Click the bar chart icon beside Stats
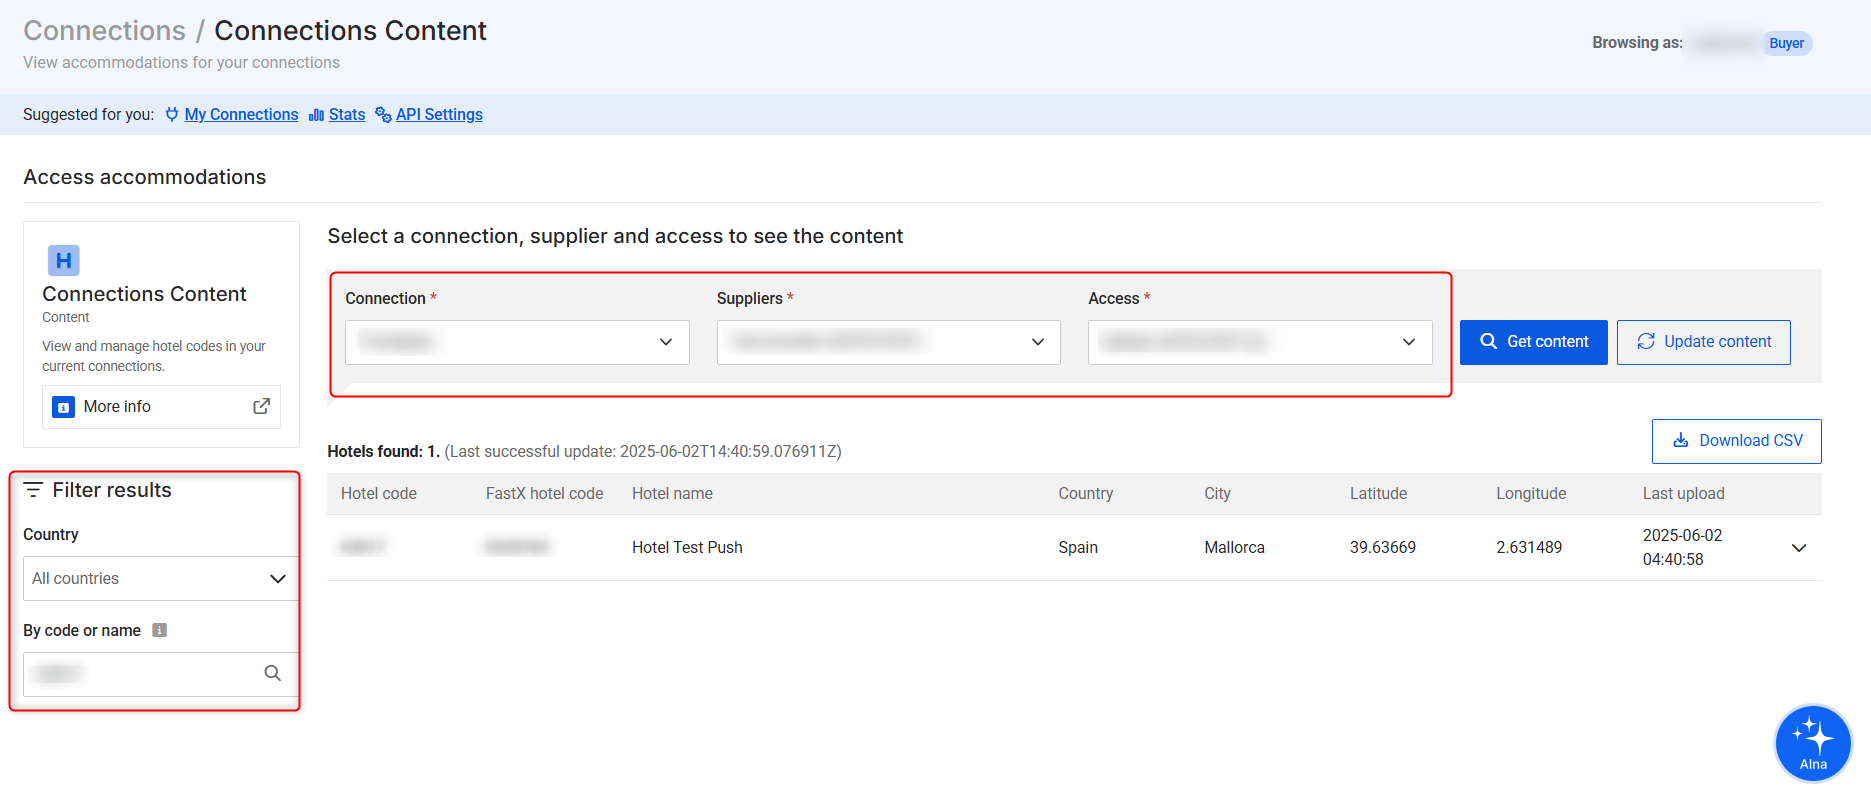Image resolution: width=1871 pixels, height=796 pixels. (316, 115)
